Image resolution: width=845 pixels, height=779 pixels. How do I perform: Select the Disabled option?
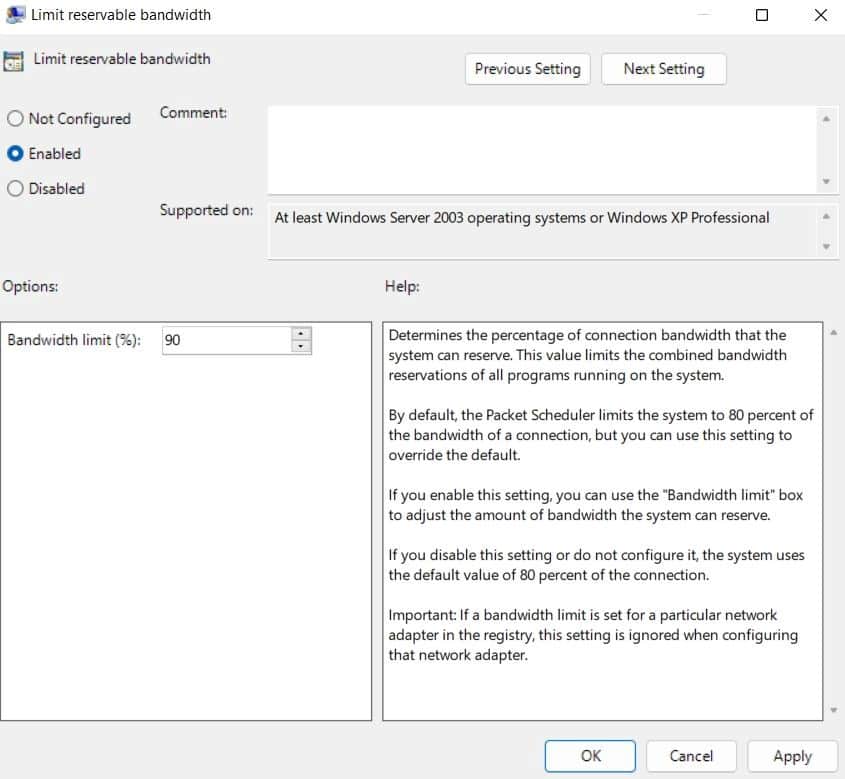(15, 188)
